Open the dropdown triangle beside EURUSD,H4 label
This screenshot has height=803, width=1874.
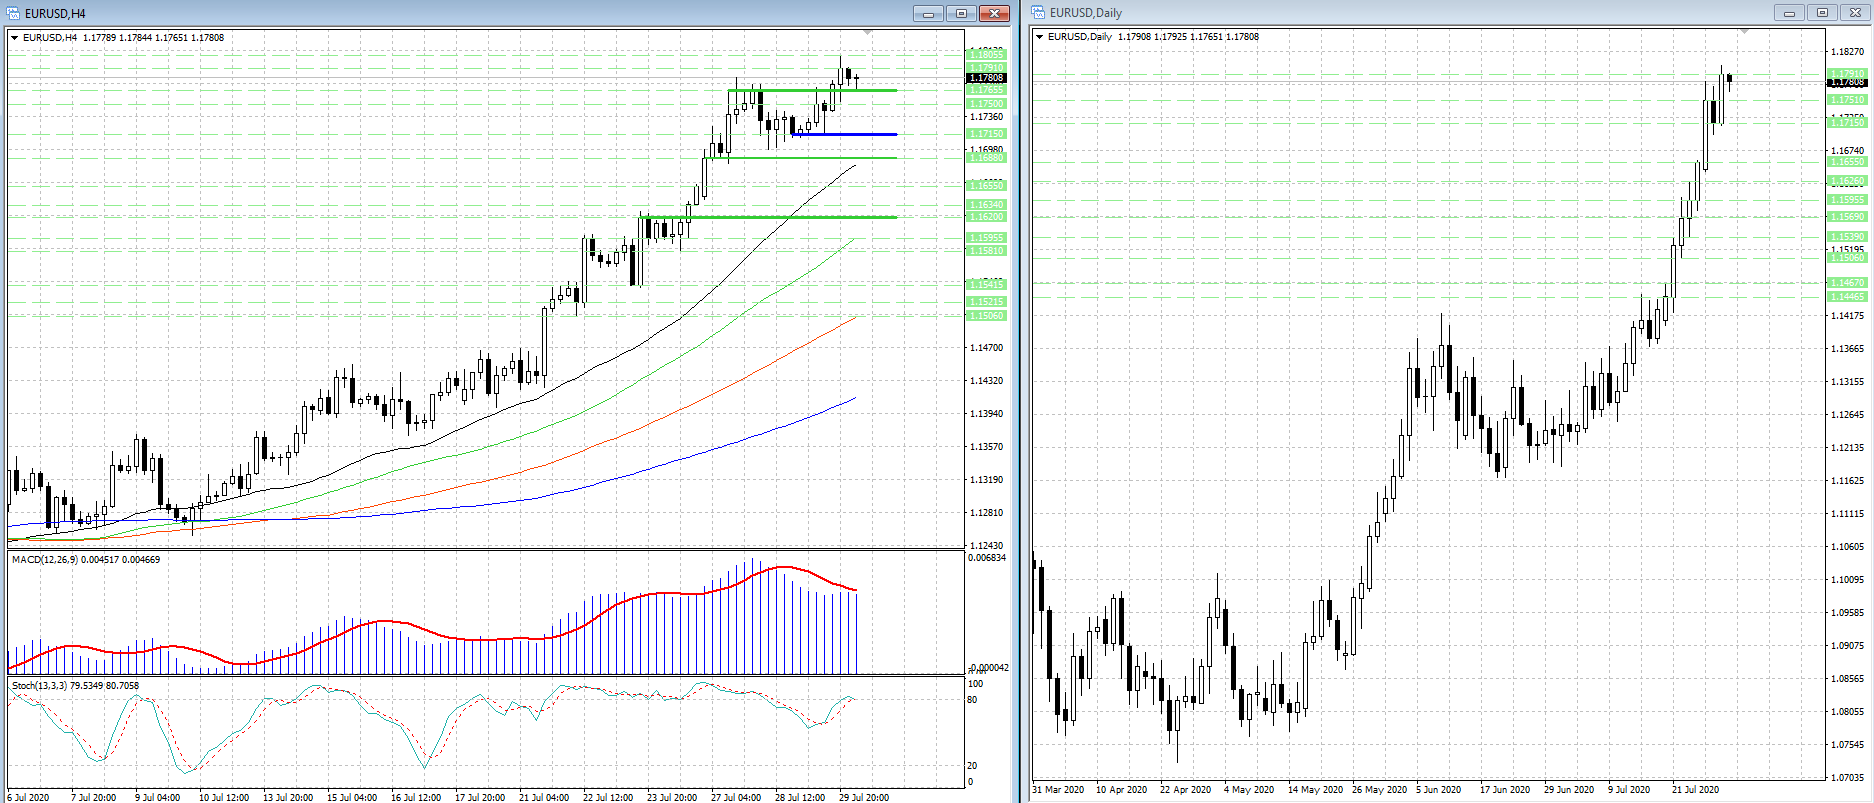(x=15, y=38)
